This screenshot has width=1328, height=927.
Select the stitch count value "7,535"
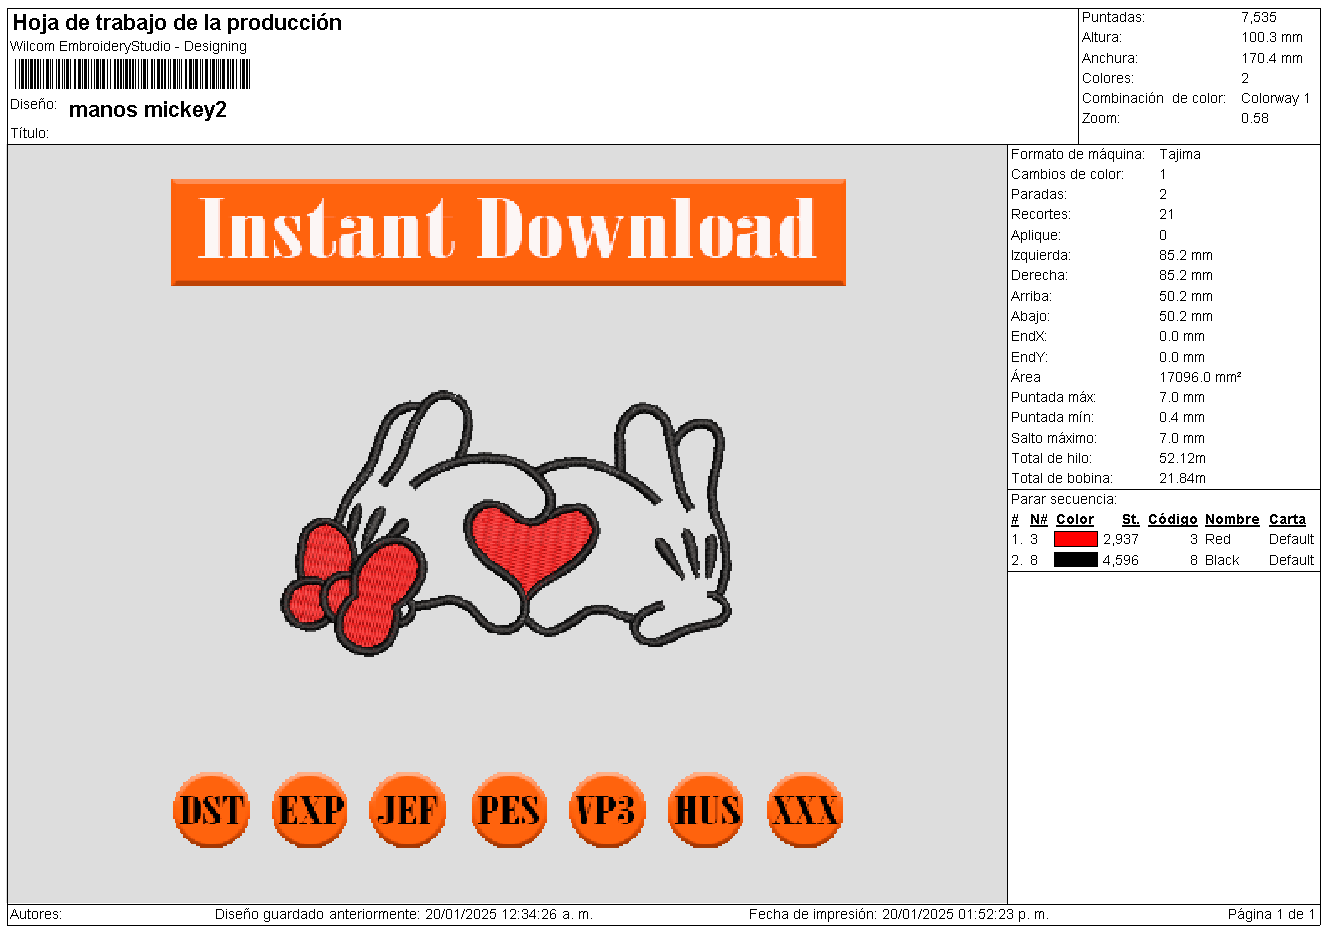1259,17
